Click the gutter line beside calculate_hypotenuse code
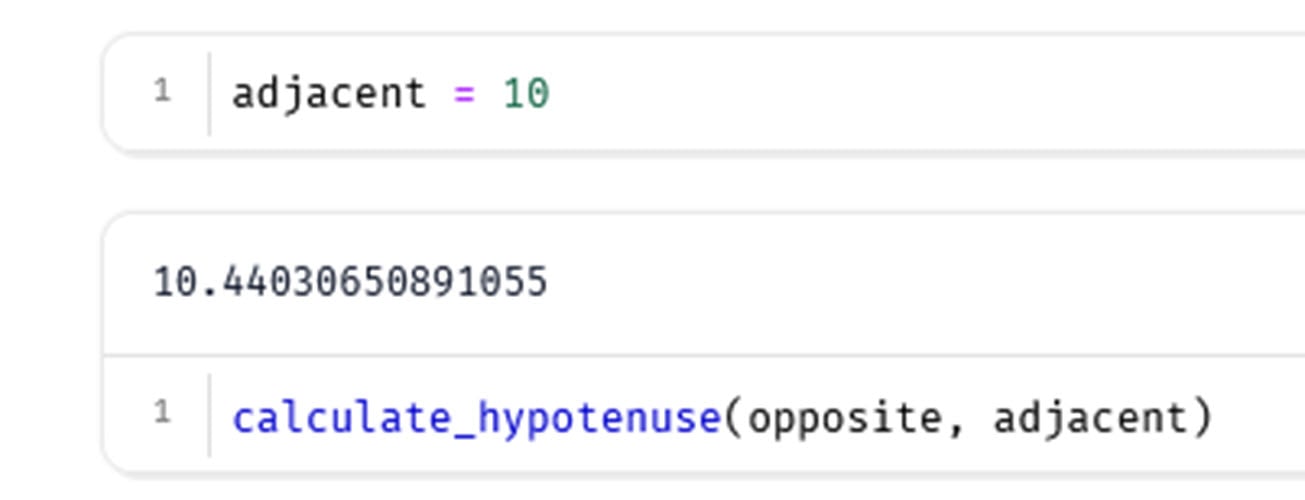This screenshot has width=1305, height=500. (210, 415)
